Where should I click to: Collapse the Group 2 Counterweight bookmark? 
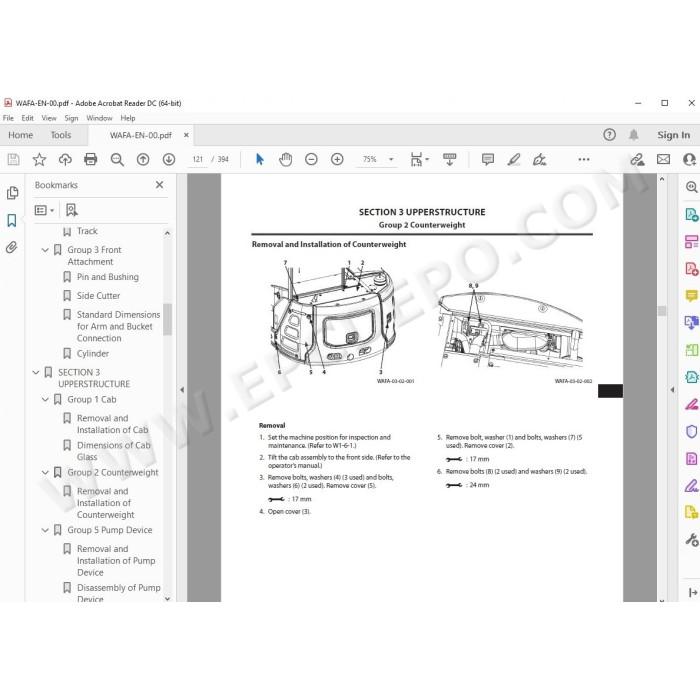[x=45, y=472]
